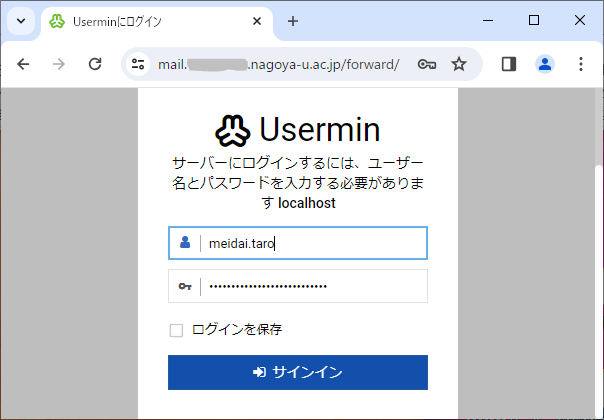Open the Chrome profile avatar menu

[x=545, y=64]
